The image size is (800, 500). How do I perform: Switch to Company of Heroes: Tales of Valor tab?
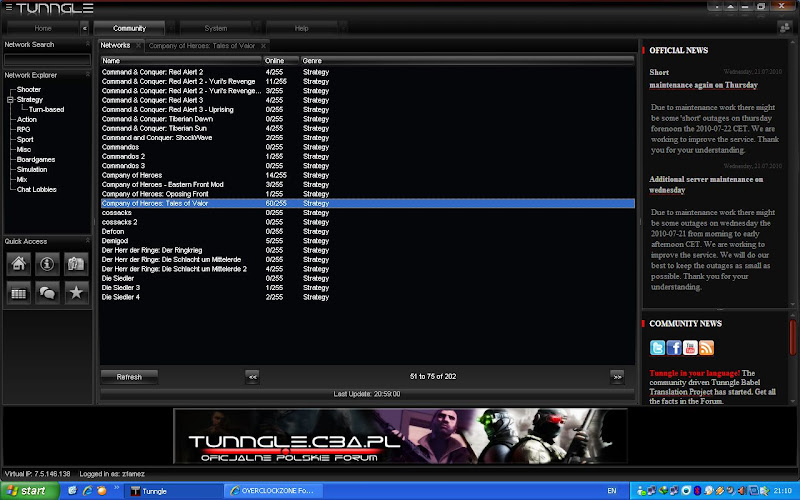tap(202, 46)
